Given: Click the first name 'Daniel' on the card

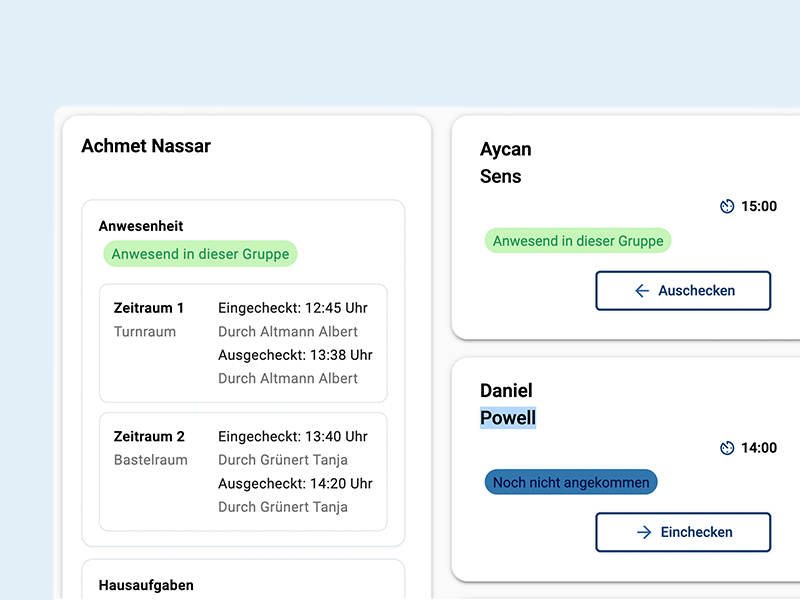Looking at the screenshot, I should (x=506, y=391).
